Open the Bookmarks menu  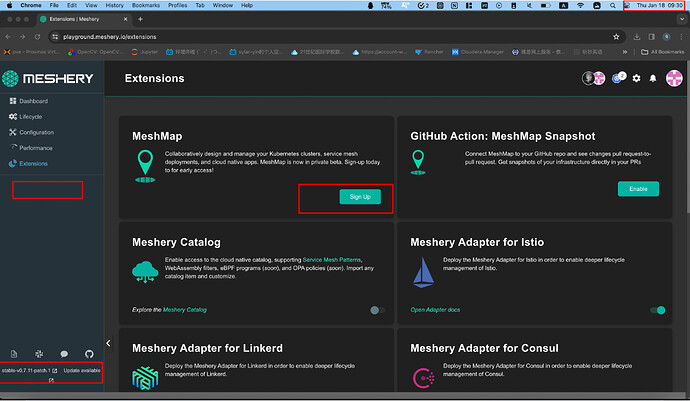pyautogui.click(x=146, y=5)
